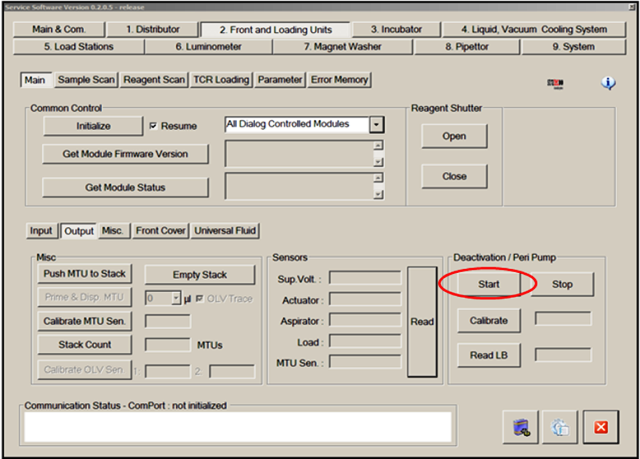
Task: Switch to the 3. Incubator tab
Action: 395,30
